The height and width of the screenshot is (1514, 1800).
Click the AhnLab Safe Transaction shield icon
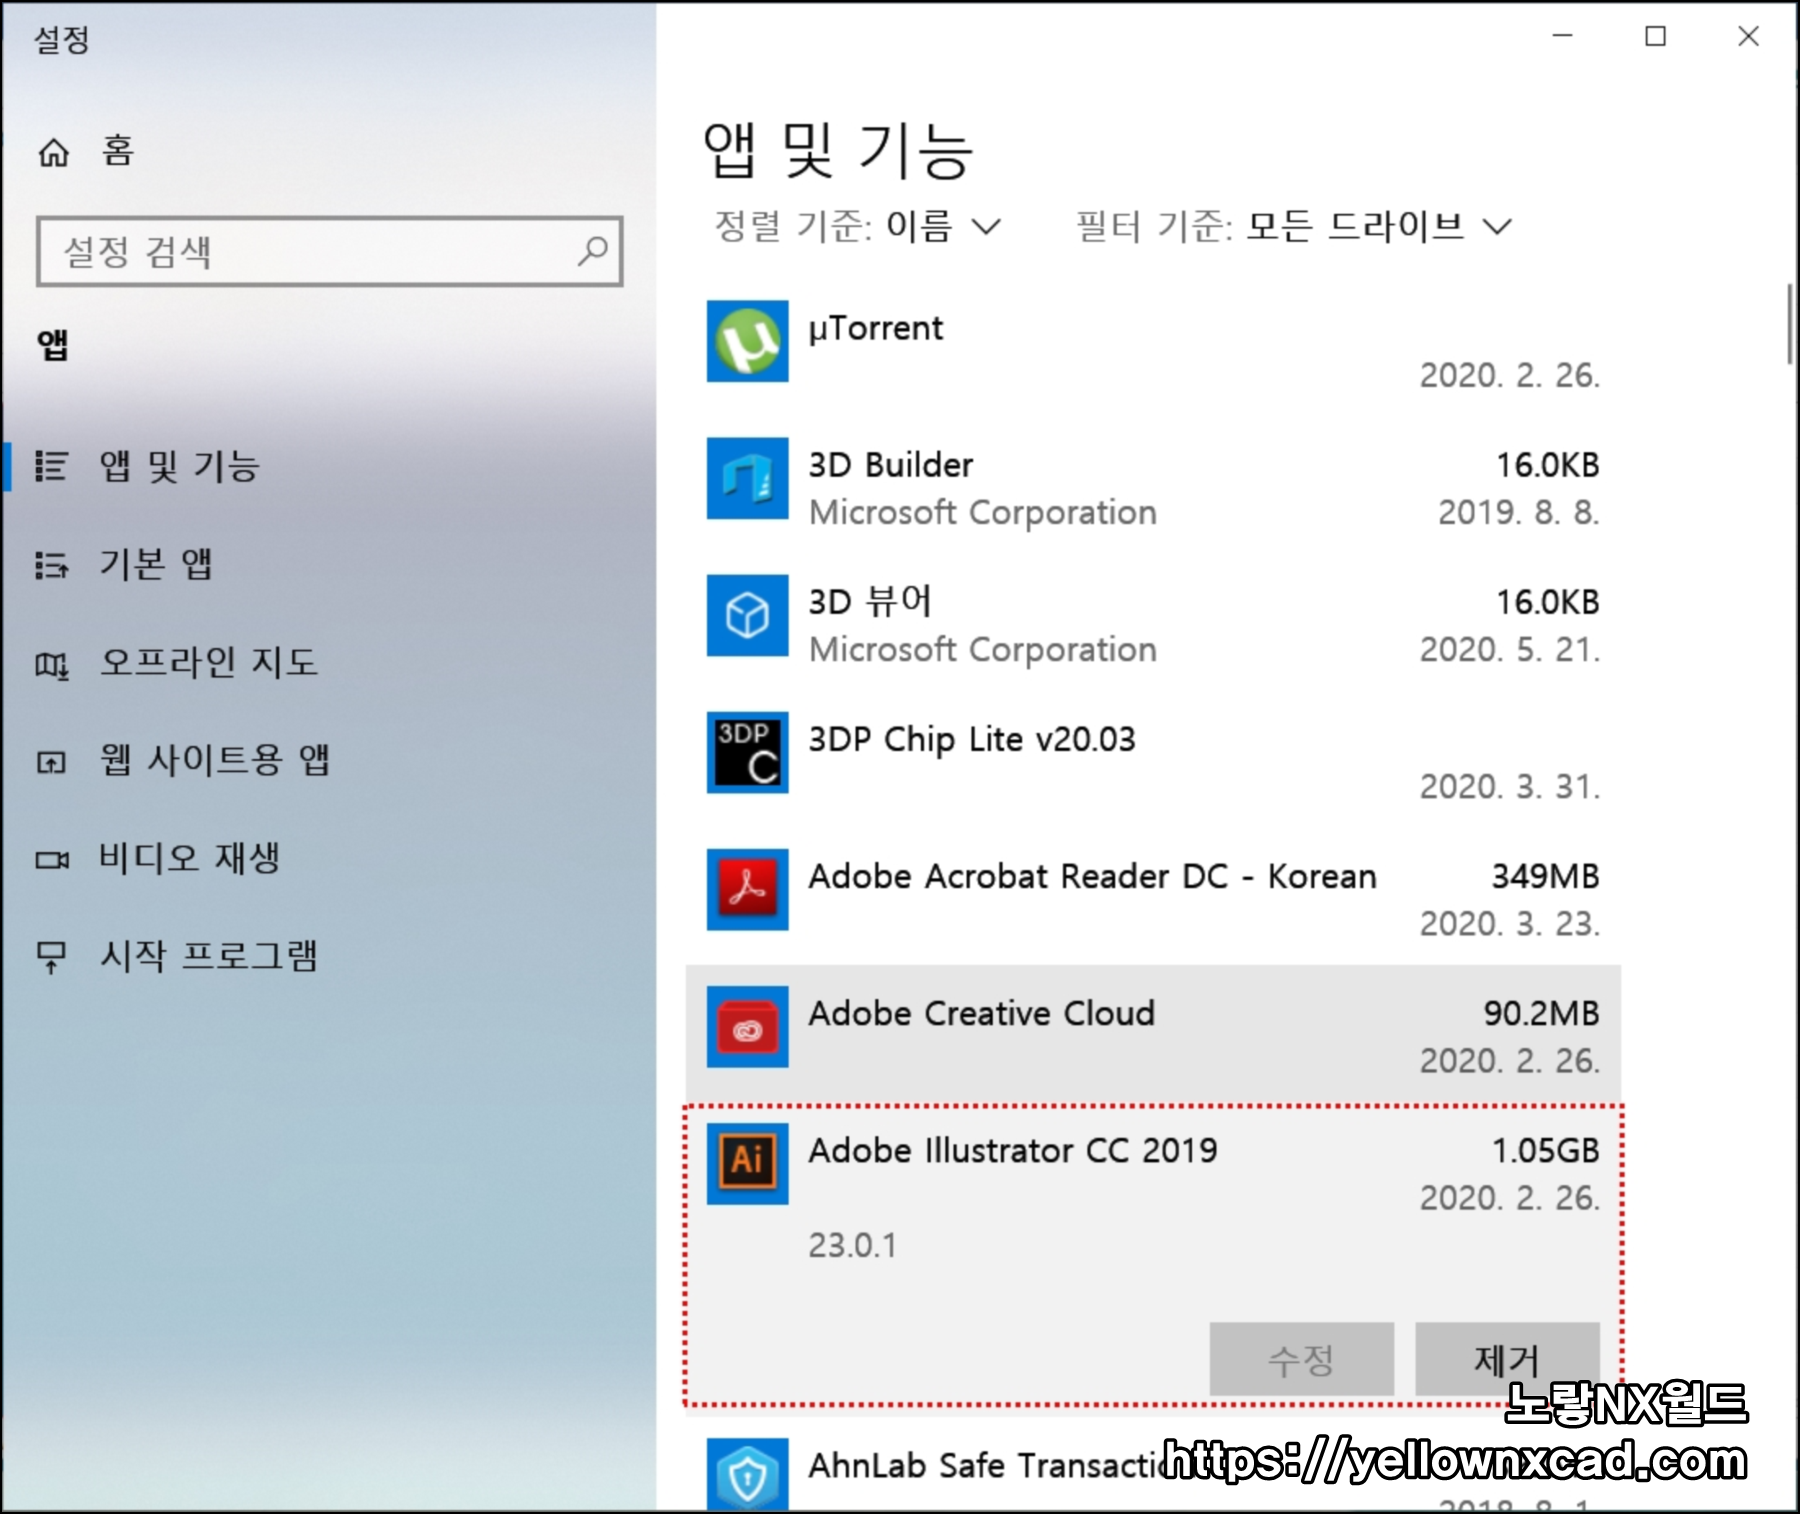[747, 1474]
